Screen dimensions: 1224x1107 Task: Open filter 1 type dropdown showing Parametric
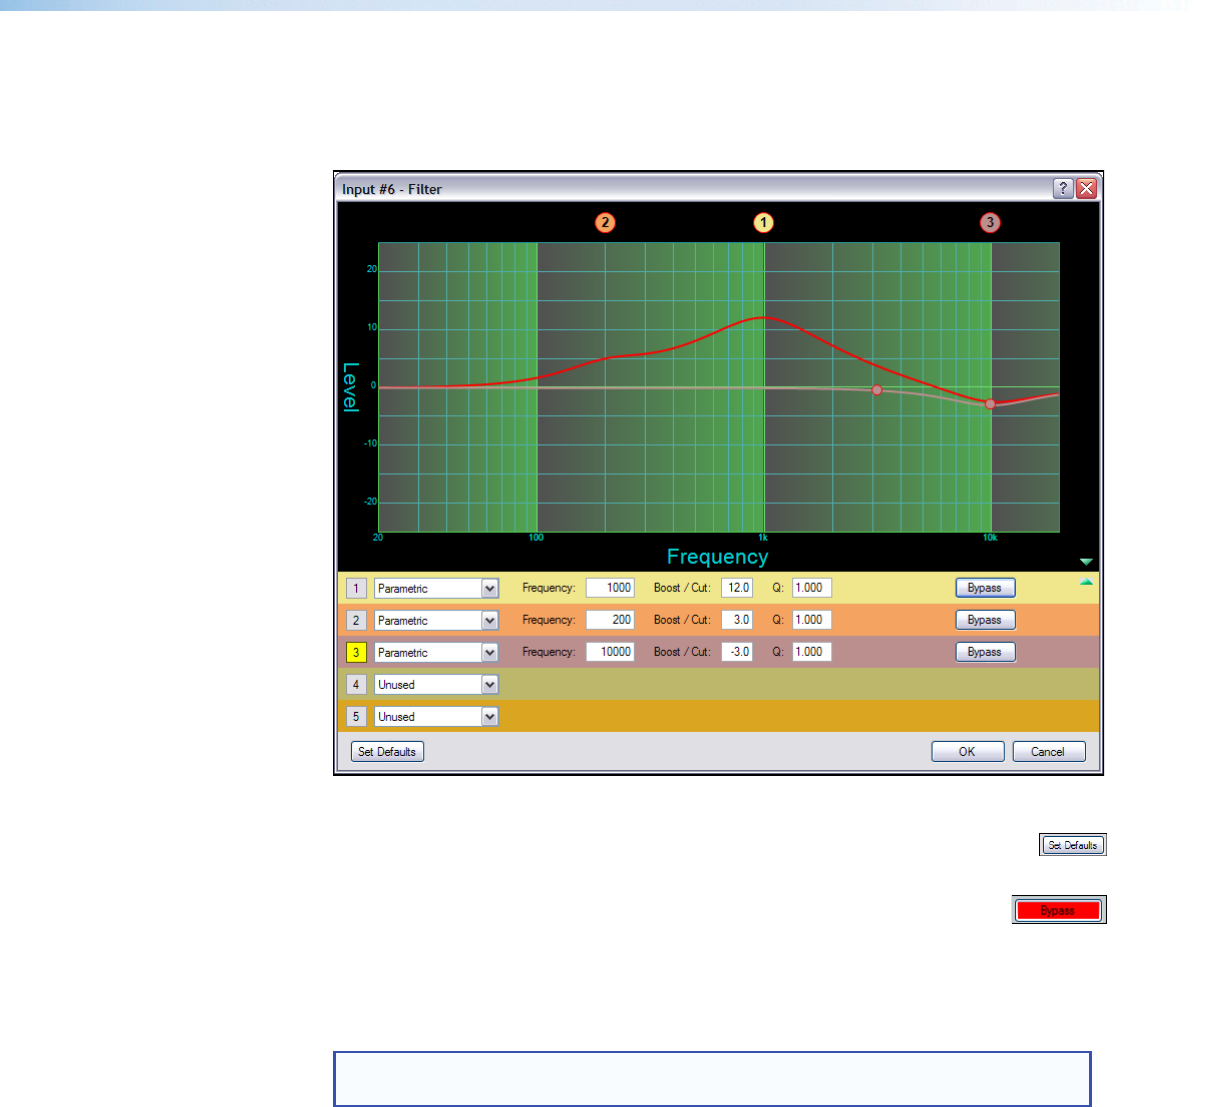[x=436, y=588]
